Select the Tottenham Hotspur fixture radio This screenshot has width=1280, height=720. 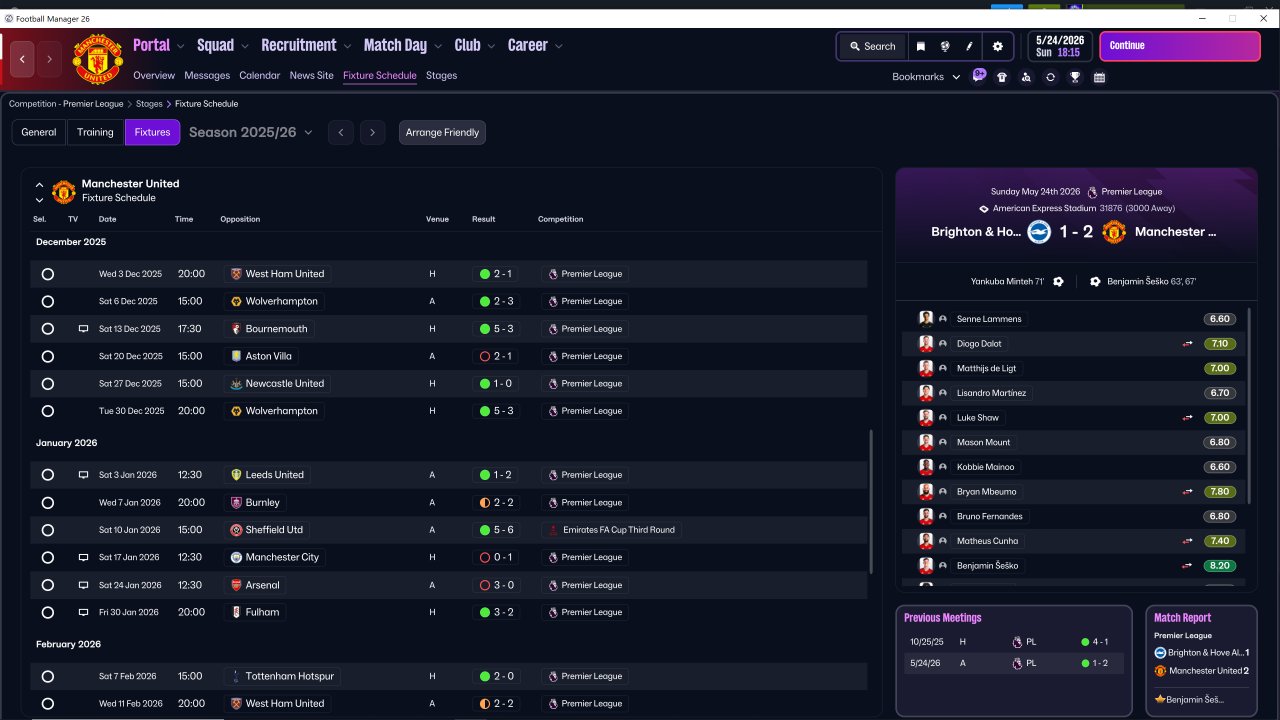47,677
